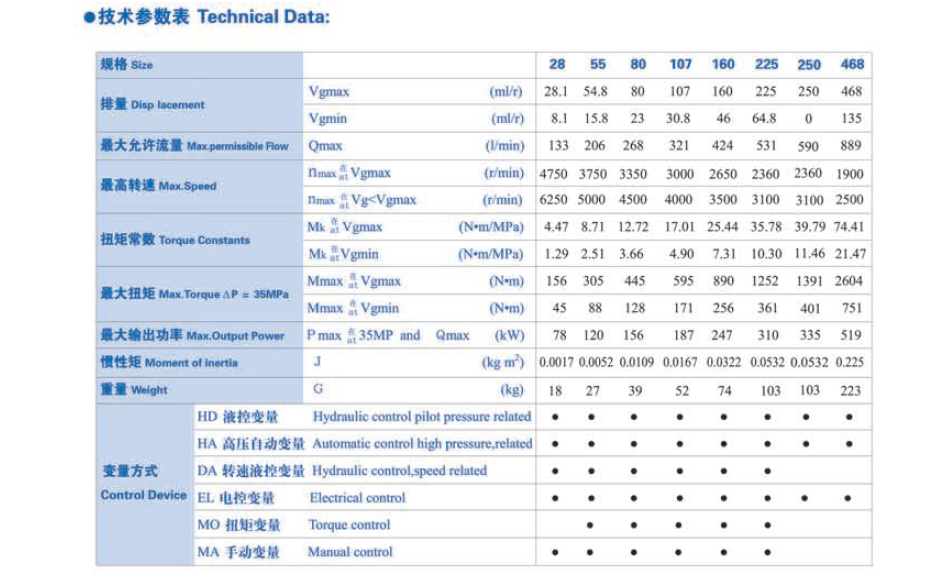Image resolution: width=937 pixels, height=586 pixels.
Task: Select the size 468 column header
Action: [852, 65]
